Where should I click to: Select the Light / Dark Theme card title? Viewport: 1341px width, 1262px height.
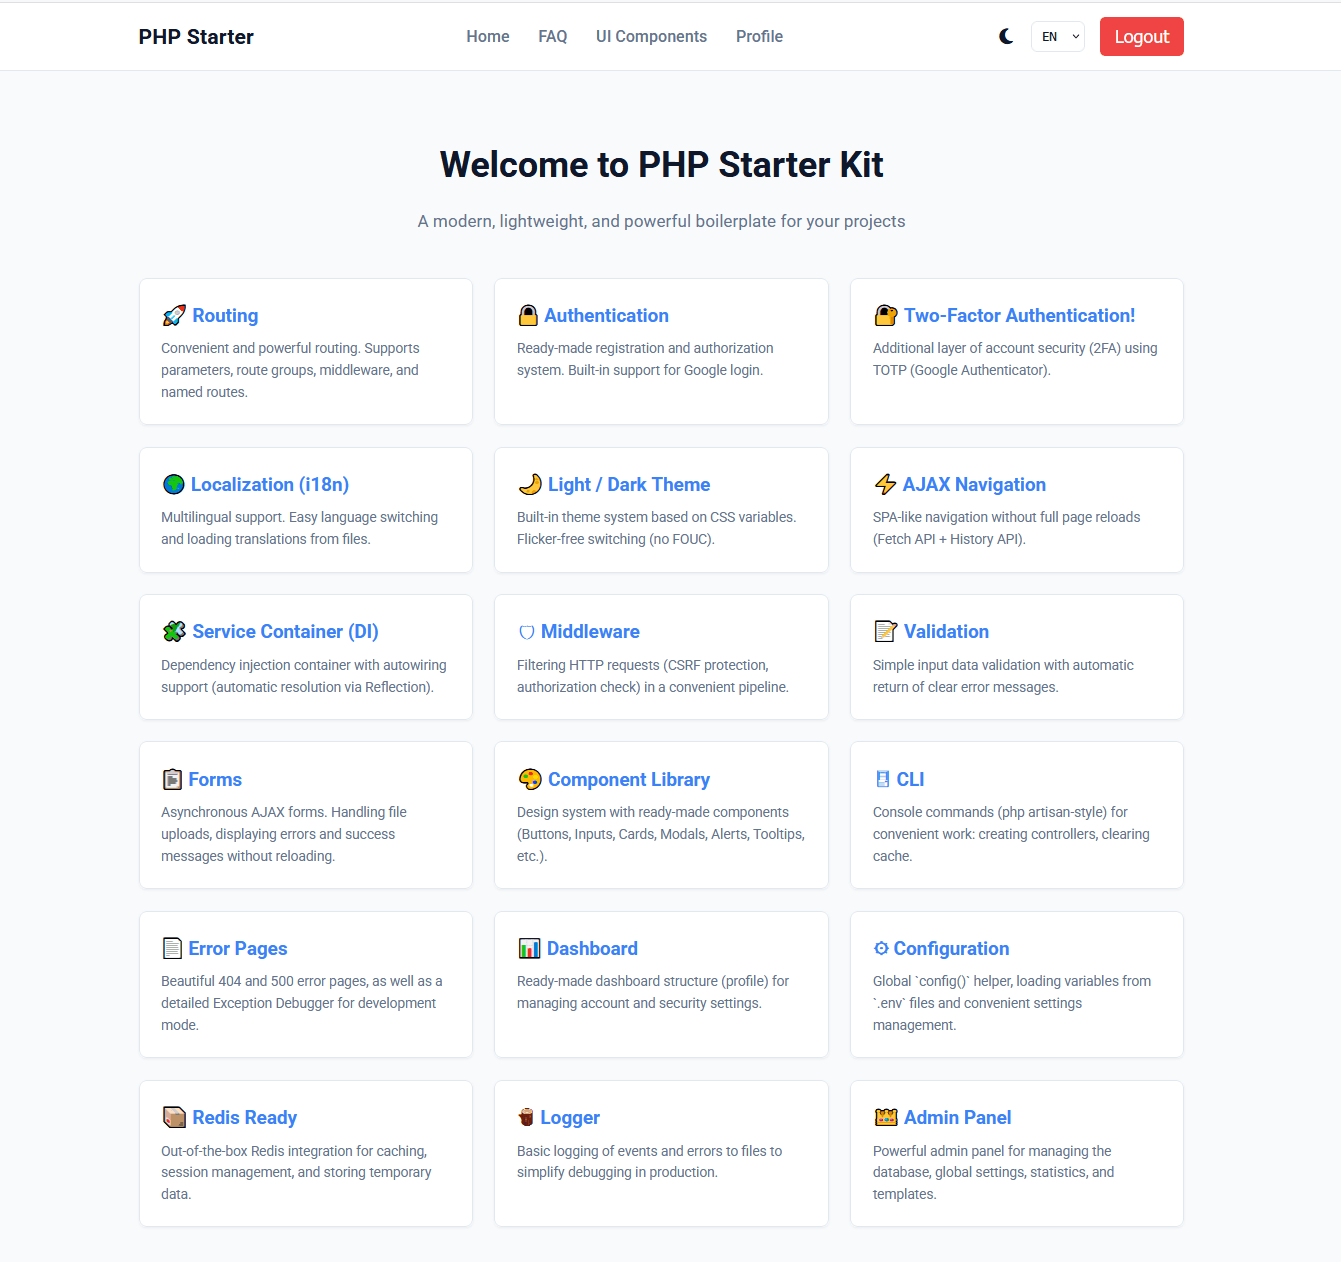point(629,485)
